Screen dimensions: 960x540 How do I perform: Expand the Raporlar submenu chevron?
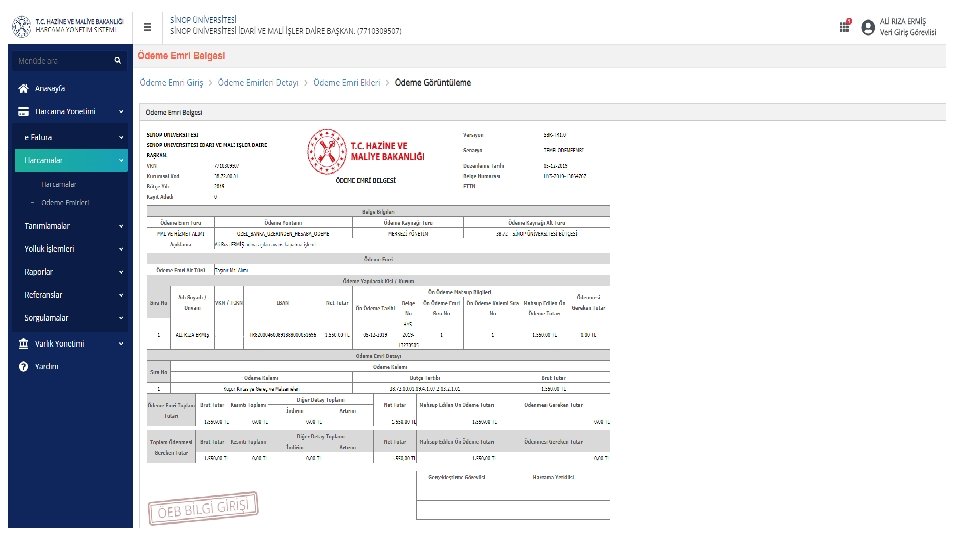pyautogui.click(x=121, y=272)
